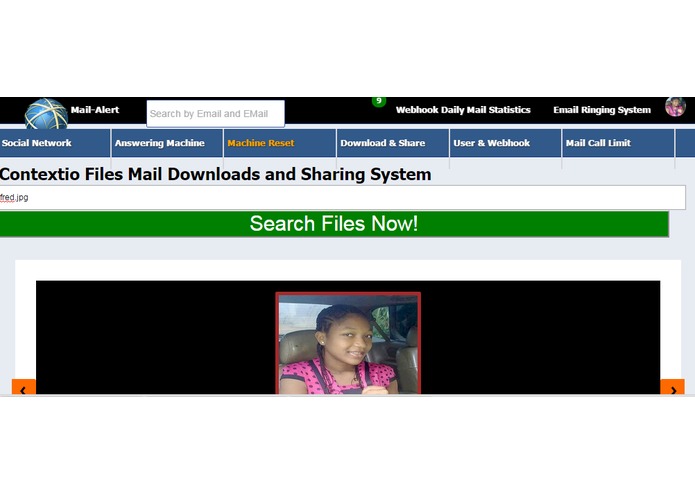The width and height of the screenshot is (695, 494).
Task: Select the Machine Reset tab
Action: click(x=280, y=143)
